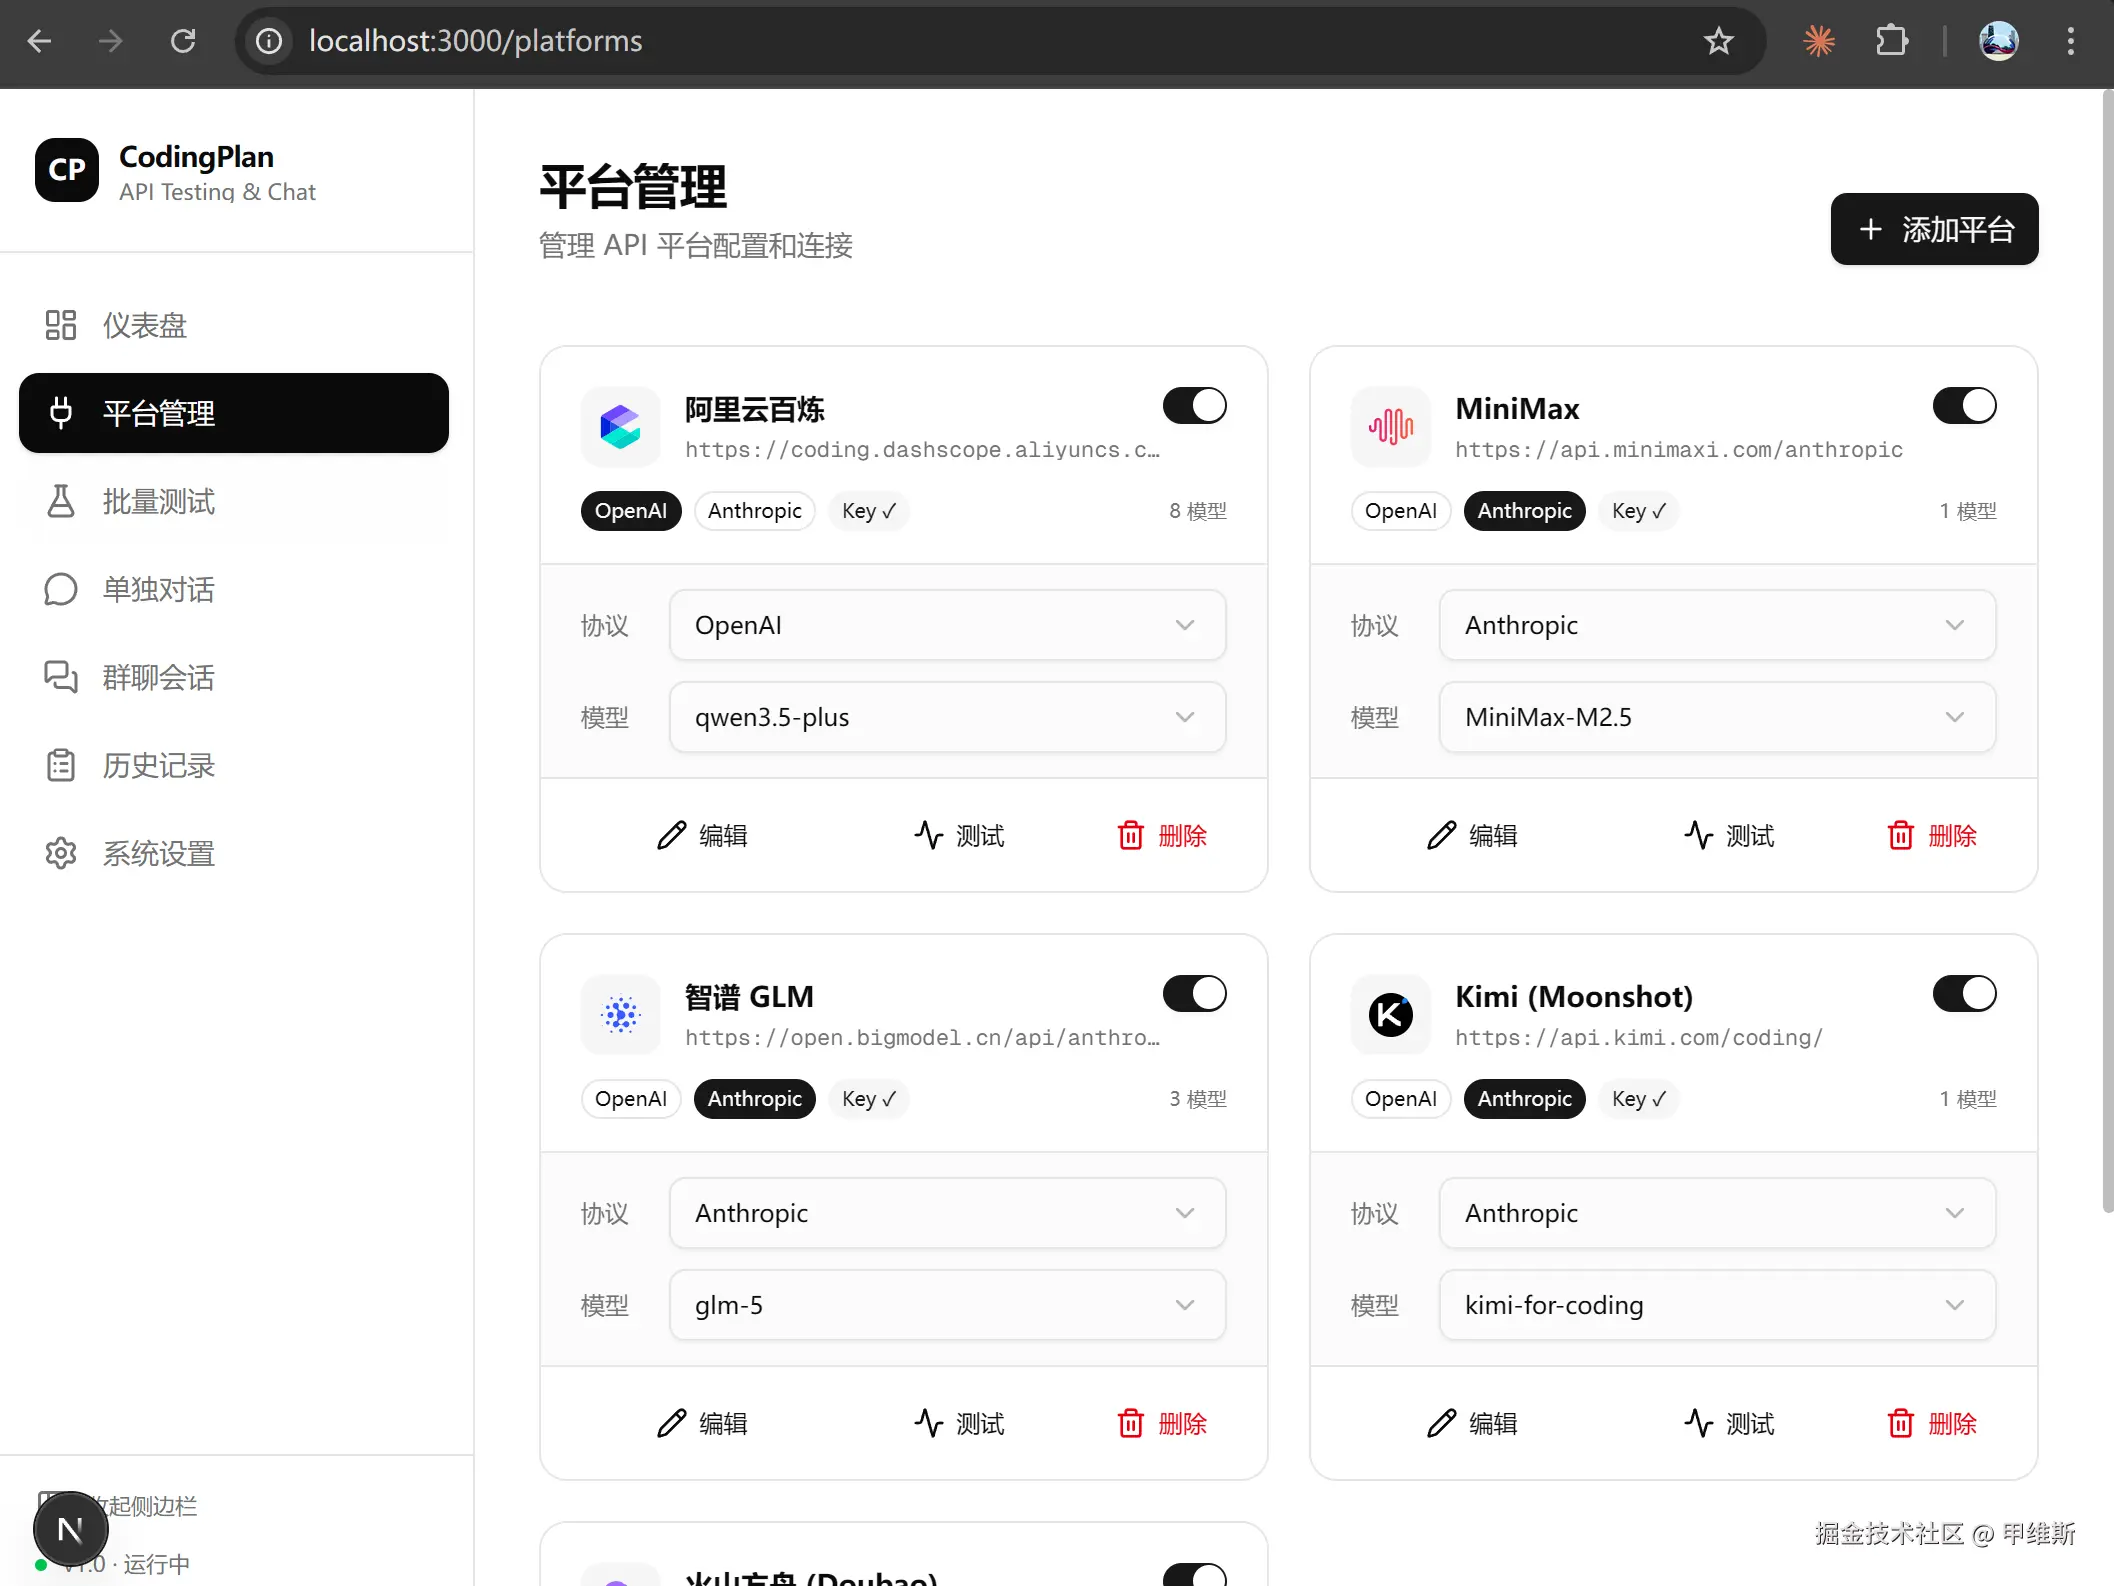Viewport: 2114px width, 1586px height.
Task: Bookmark this page with the star icon
Action: point(1718,41)
